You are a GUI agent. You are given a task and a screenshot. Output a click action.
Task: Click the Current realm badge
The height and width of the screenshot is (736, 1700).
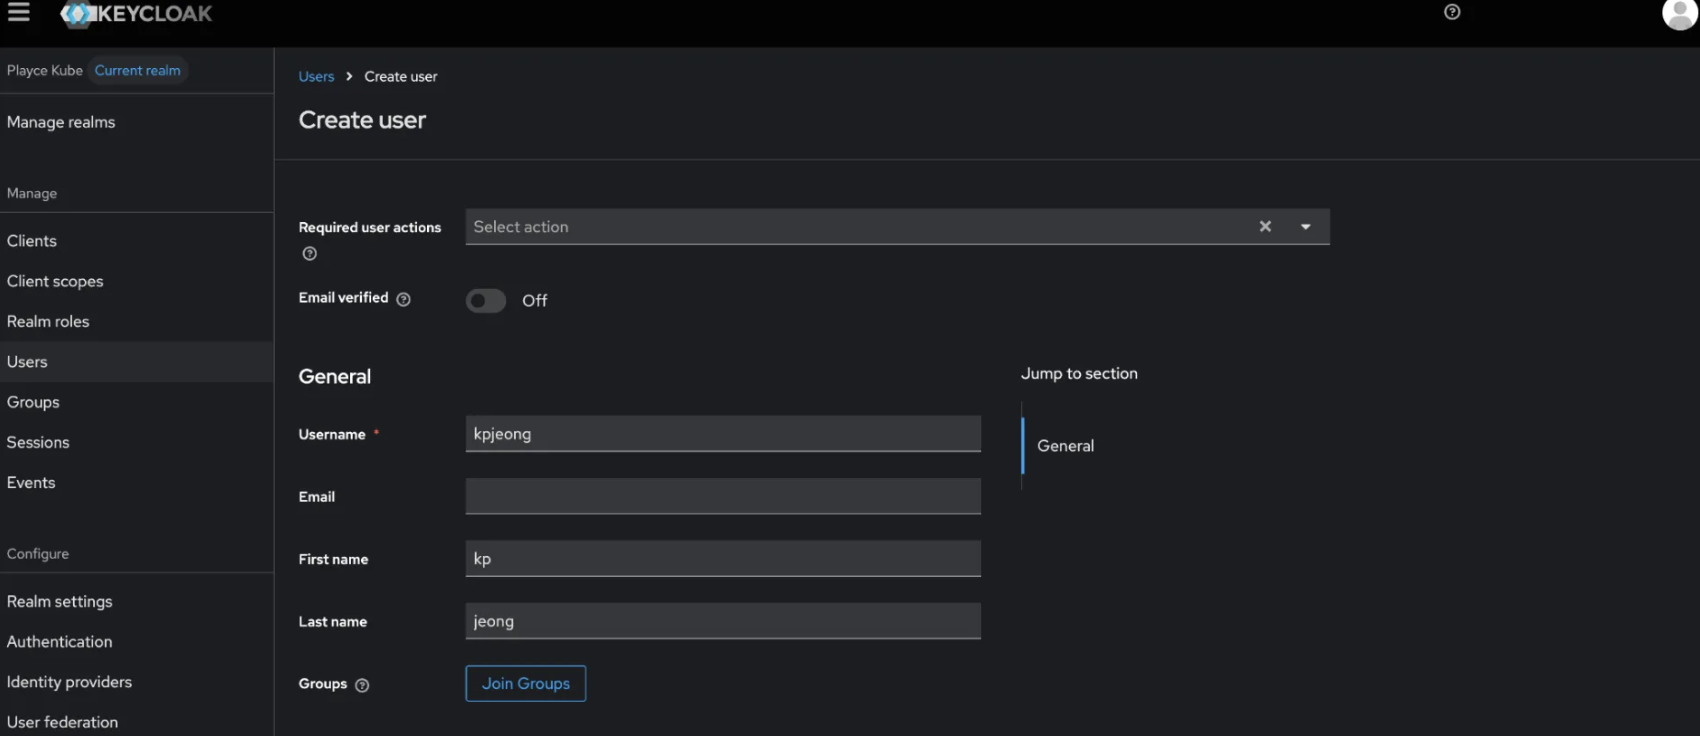pyautogui.click(x=138, y=71)
